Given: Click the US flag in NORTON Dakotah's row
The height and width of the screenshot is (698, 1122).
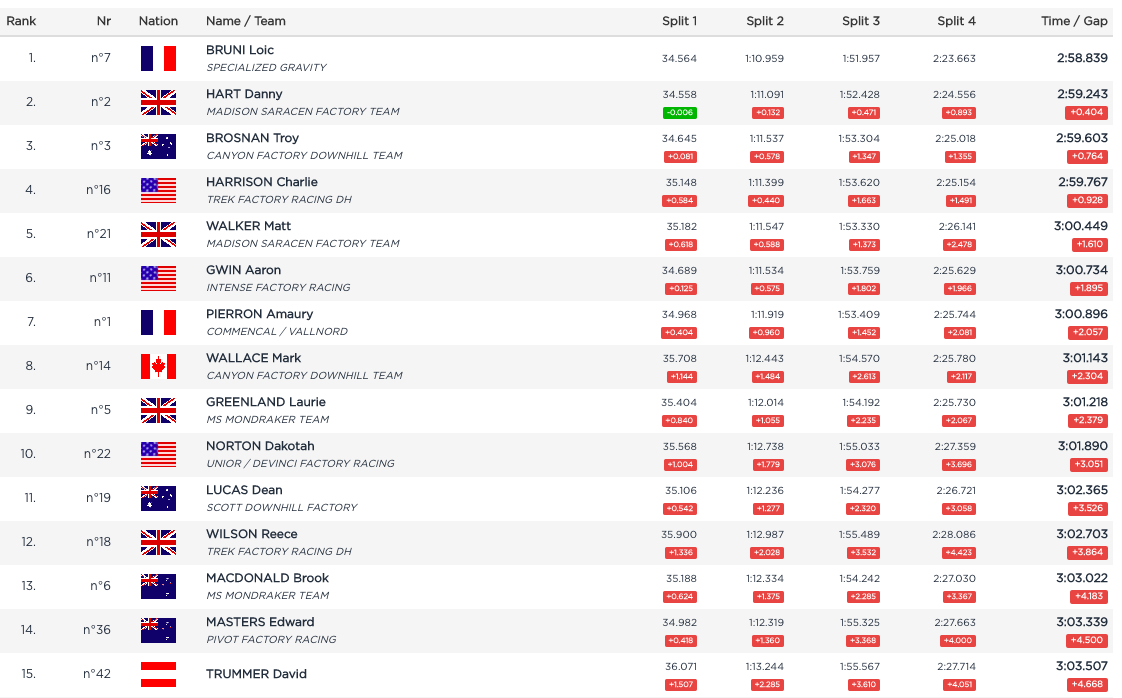Looking at the screenshot, I should point(158,454).
